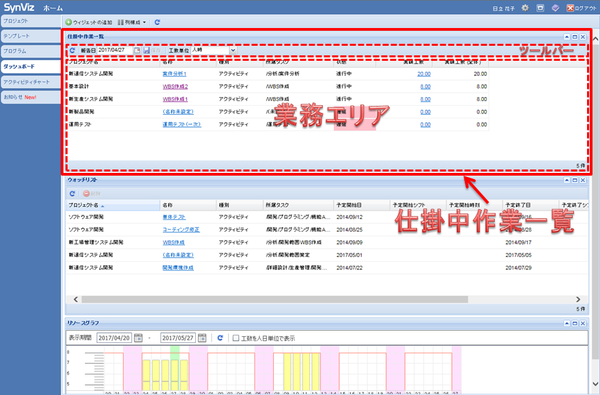Open the work unit dropdown
600x395 pixels.
233,50
